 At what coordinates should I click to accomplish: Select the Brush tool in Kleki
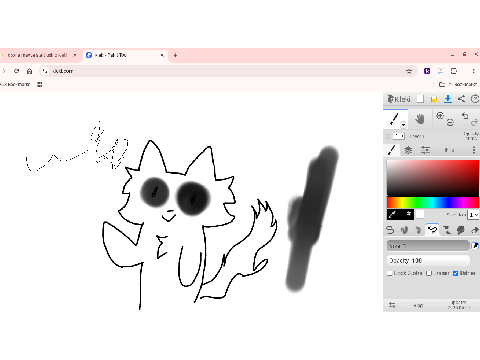[x=394, y=119]
